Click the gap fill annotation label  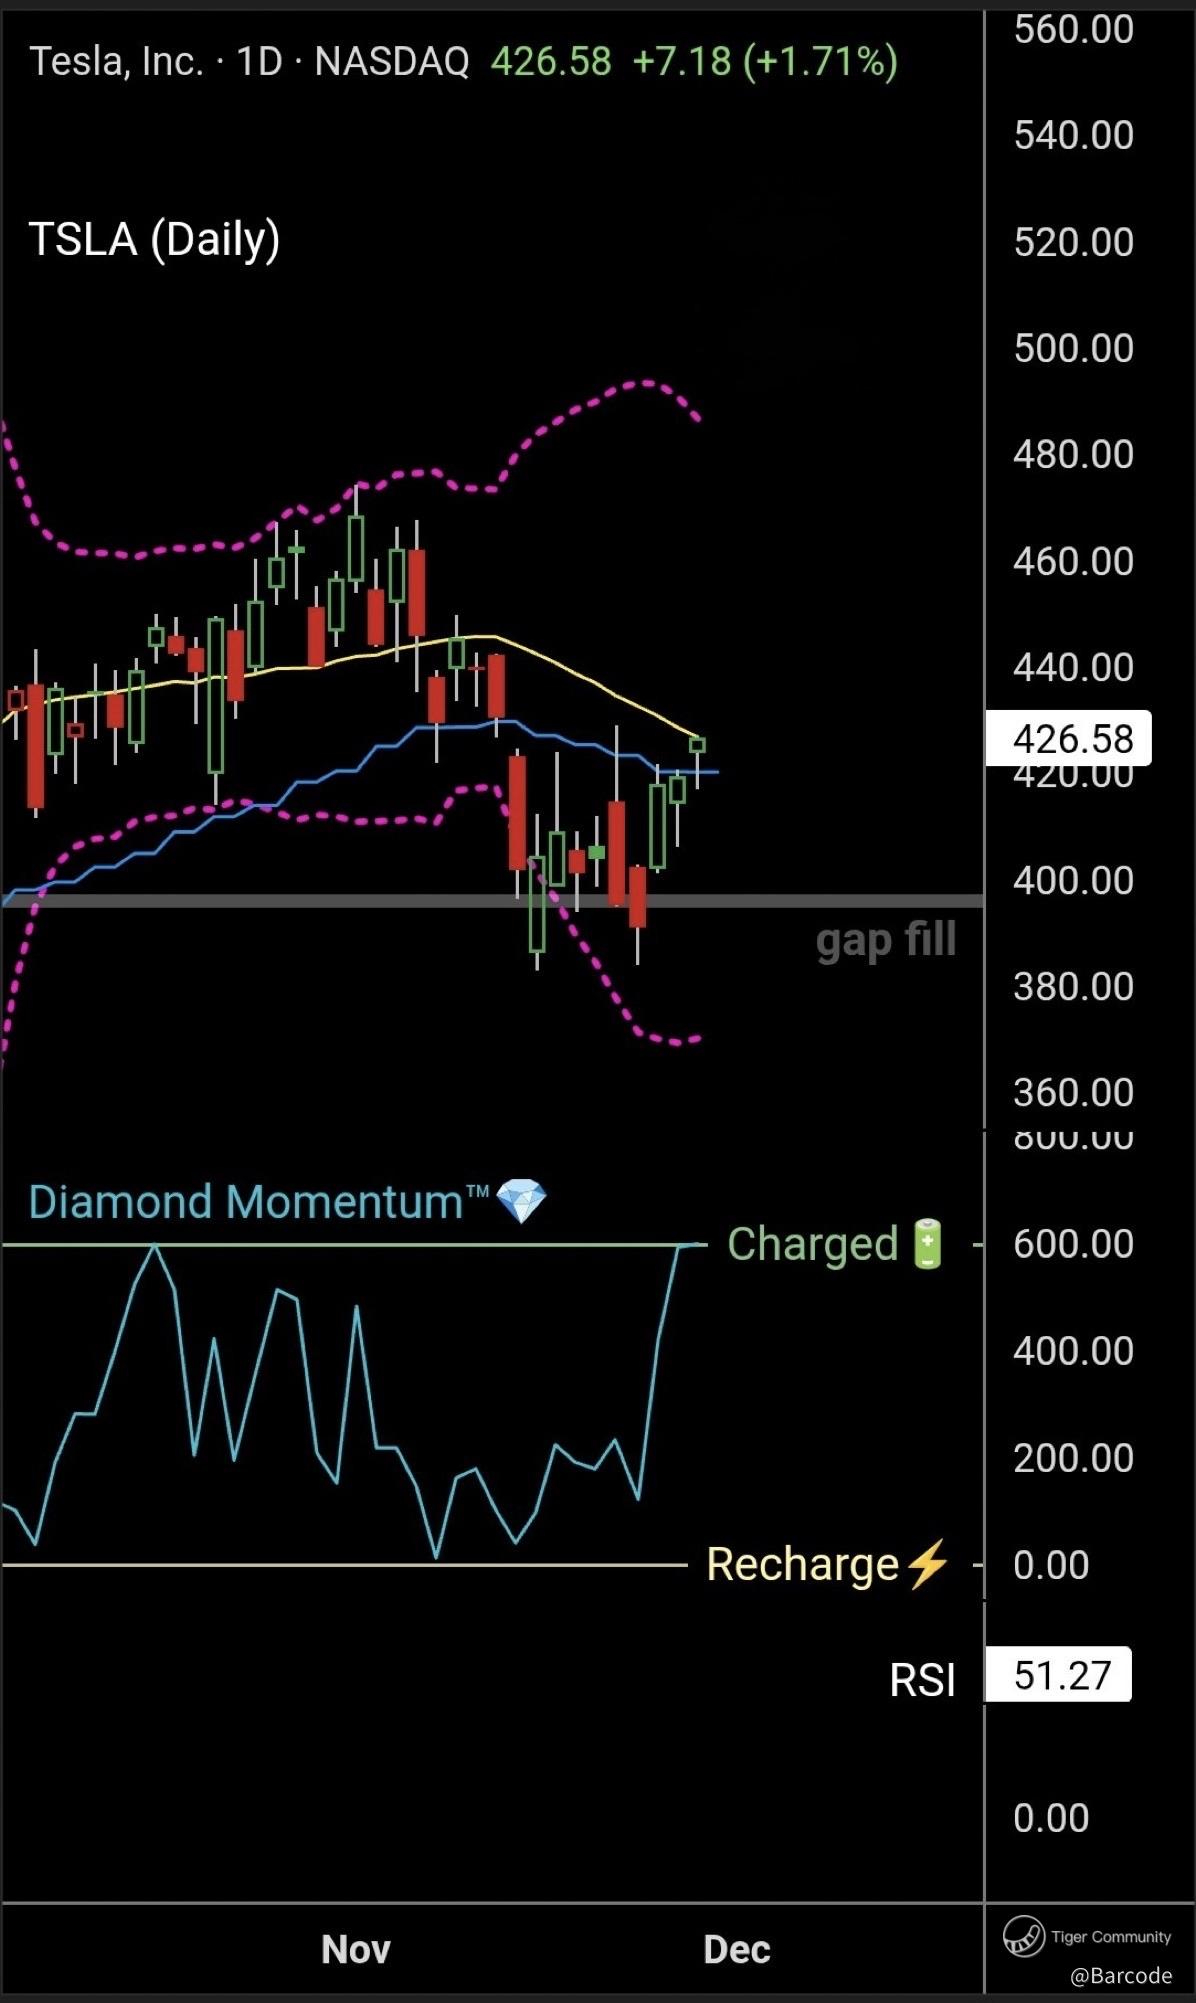886,941
